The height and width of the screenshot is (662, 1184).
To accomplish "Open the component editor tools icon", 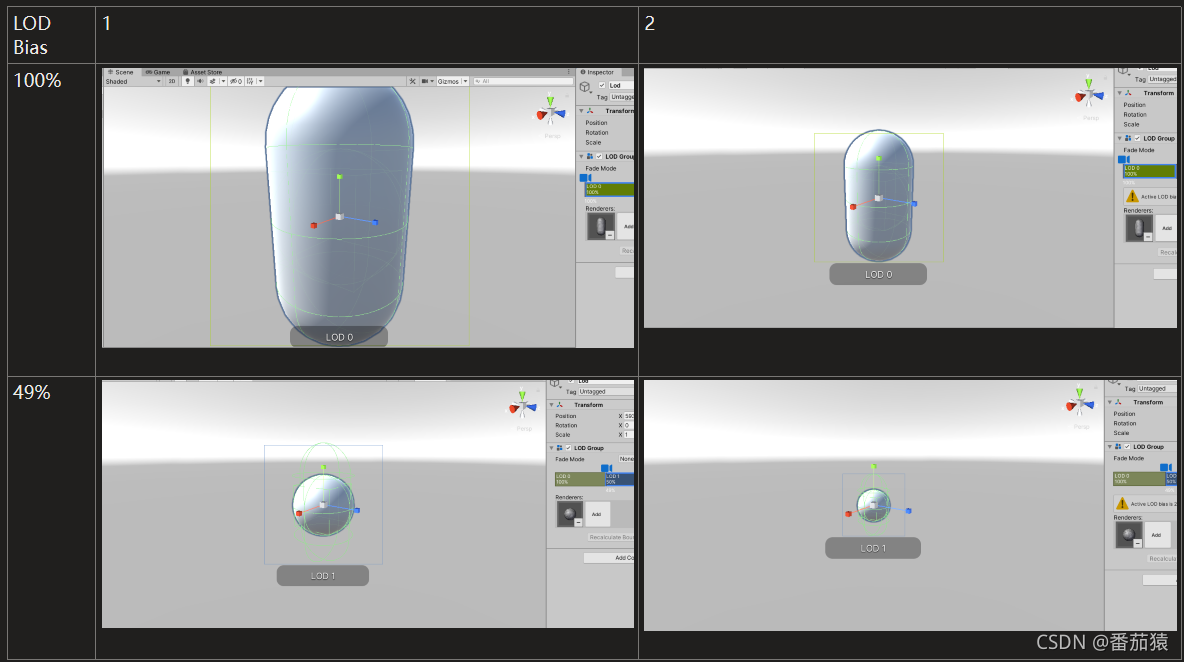I will 412,82.
